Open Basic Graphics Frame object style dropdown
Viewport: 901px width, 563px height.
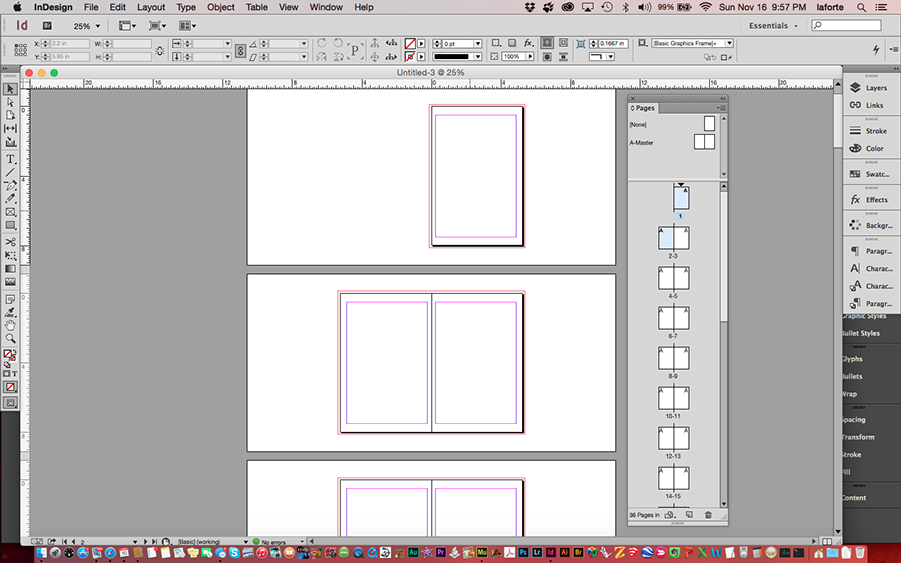[x=729, y=43]
